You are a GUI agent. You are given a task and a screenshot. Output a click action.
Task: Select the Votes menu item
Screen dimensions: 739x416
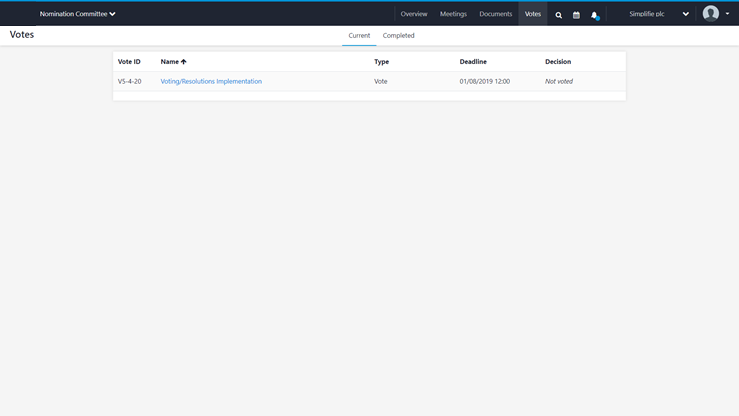(x=533, y=14)
